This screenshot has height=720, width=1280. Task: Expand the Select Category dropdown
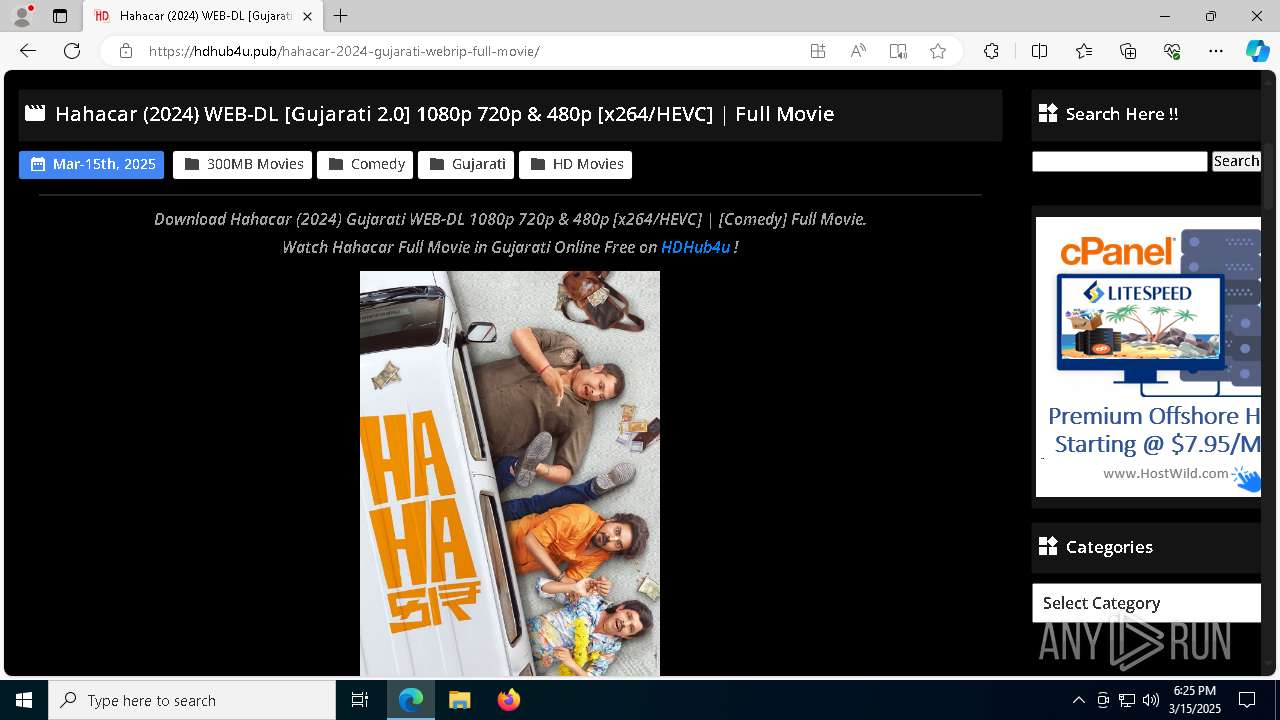(1146, 603)
